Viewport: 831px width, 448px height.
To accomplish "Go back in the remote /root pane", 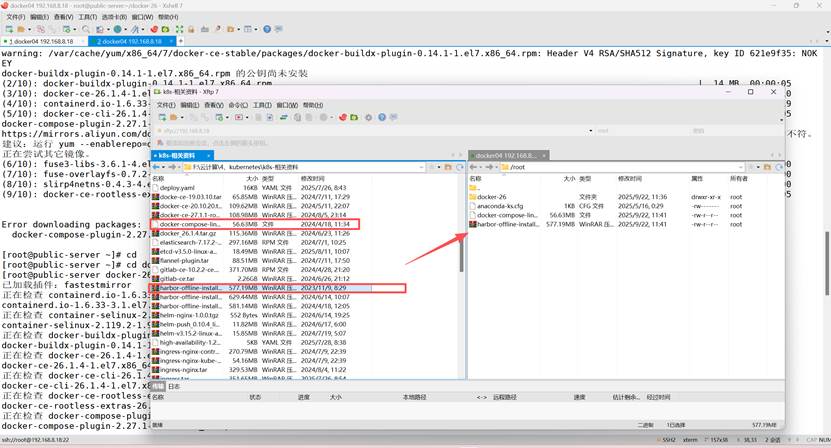I will (x=473, y=167).
